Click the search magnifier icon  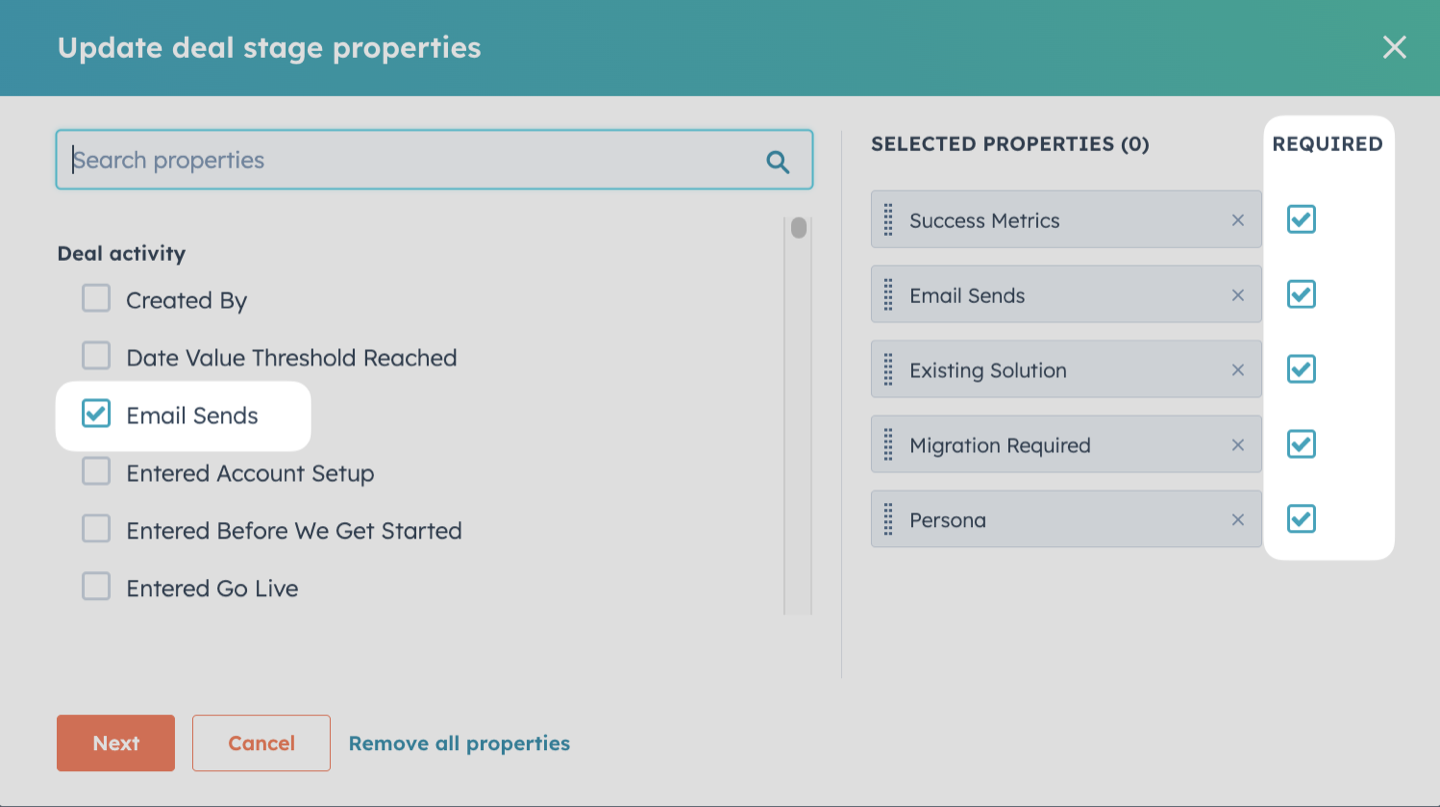[x=777, y=162]
